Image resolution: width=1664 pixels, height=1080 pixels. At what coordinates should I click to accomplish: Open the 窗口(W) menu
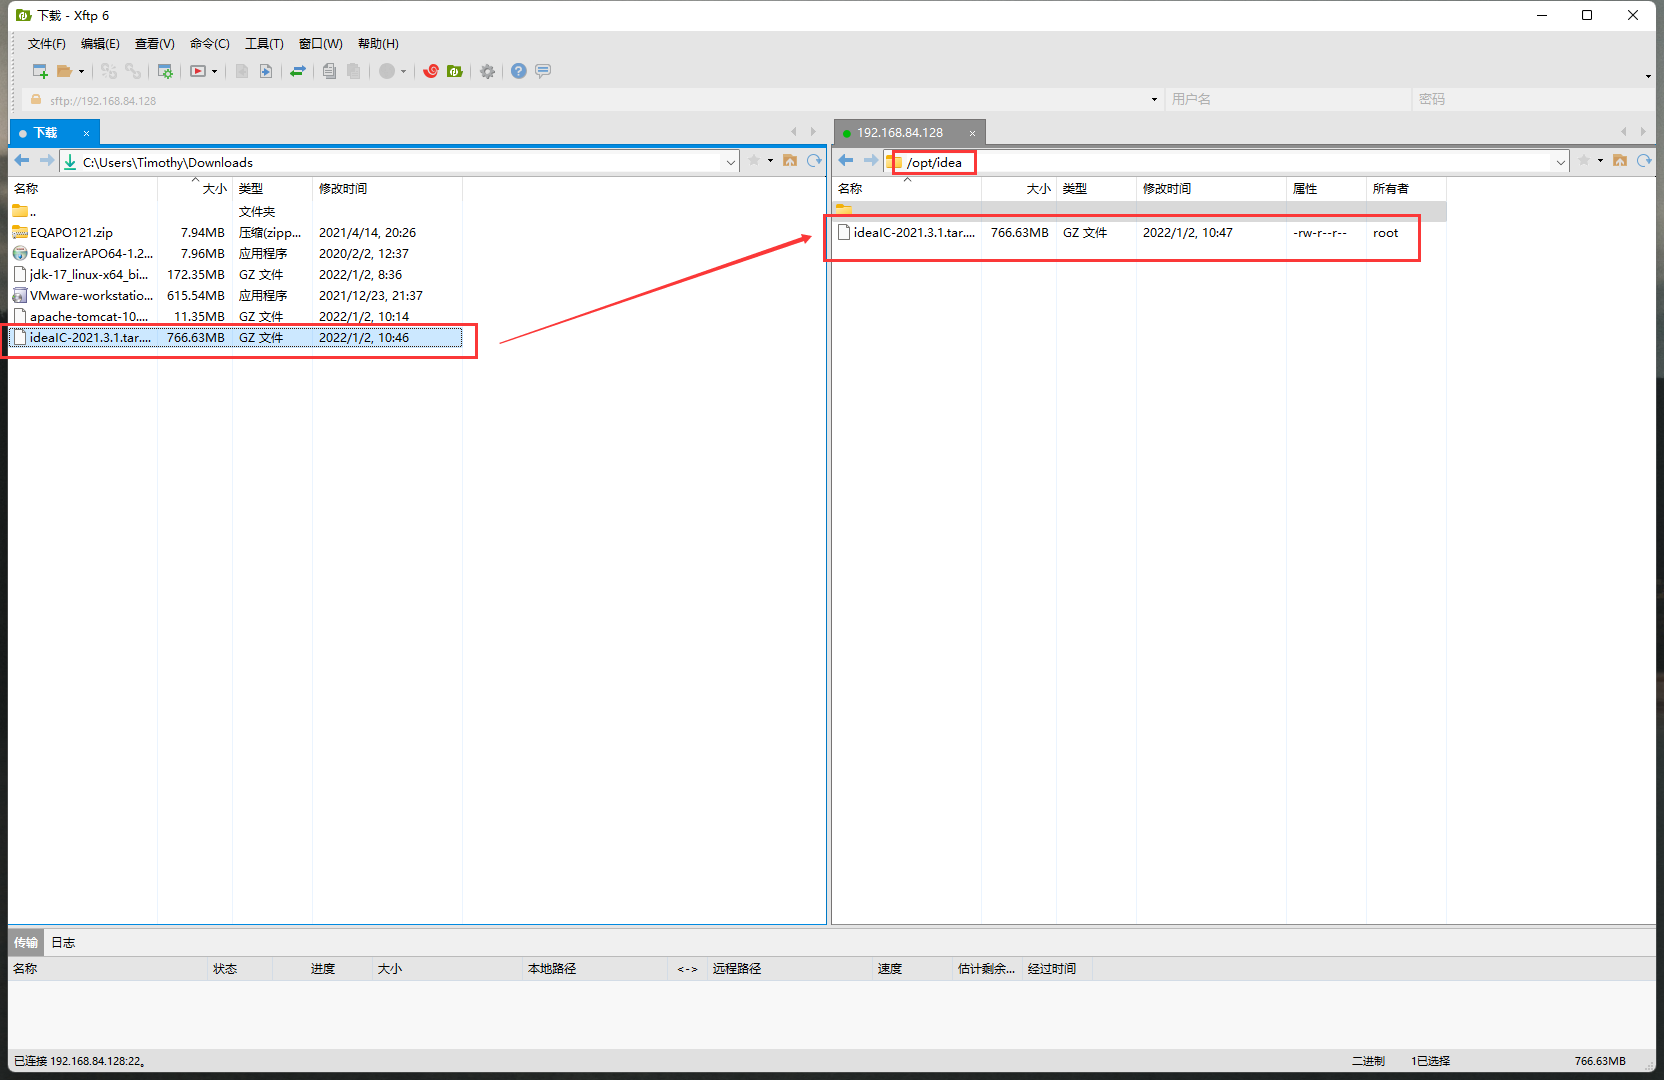click(x=320, y=43)
